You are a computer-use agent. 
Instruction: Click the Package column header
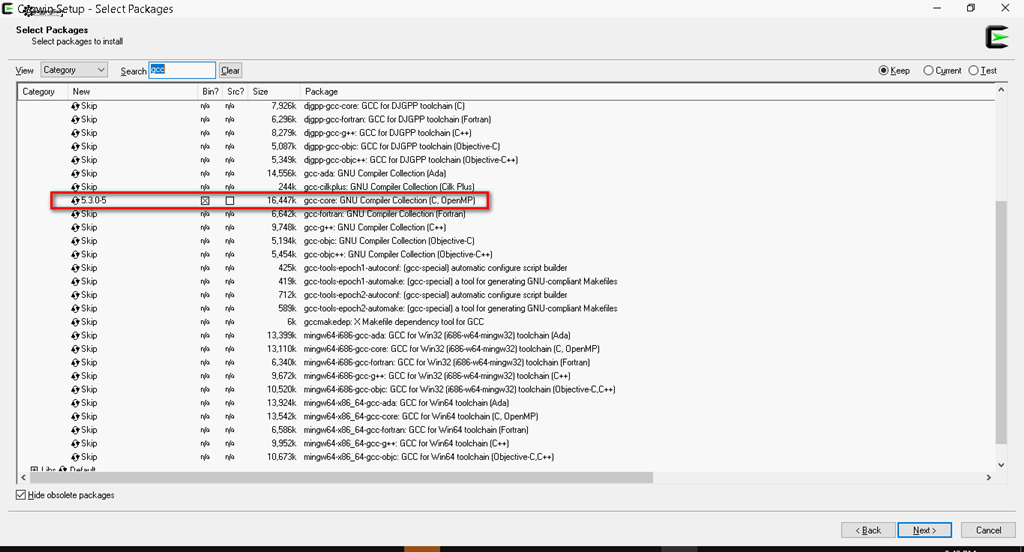click(x=647, y=91)
